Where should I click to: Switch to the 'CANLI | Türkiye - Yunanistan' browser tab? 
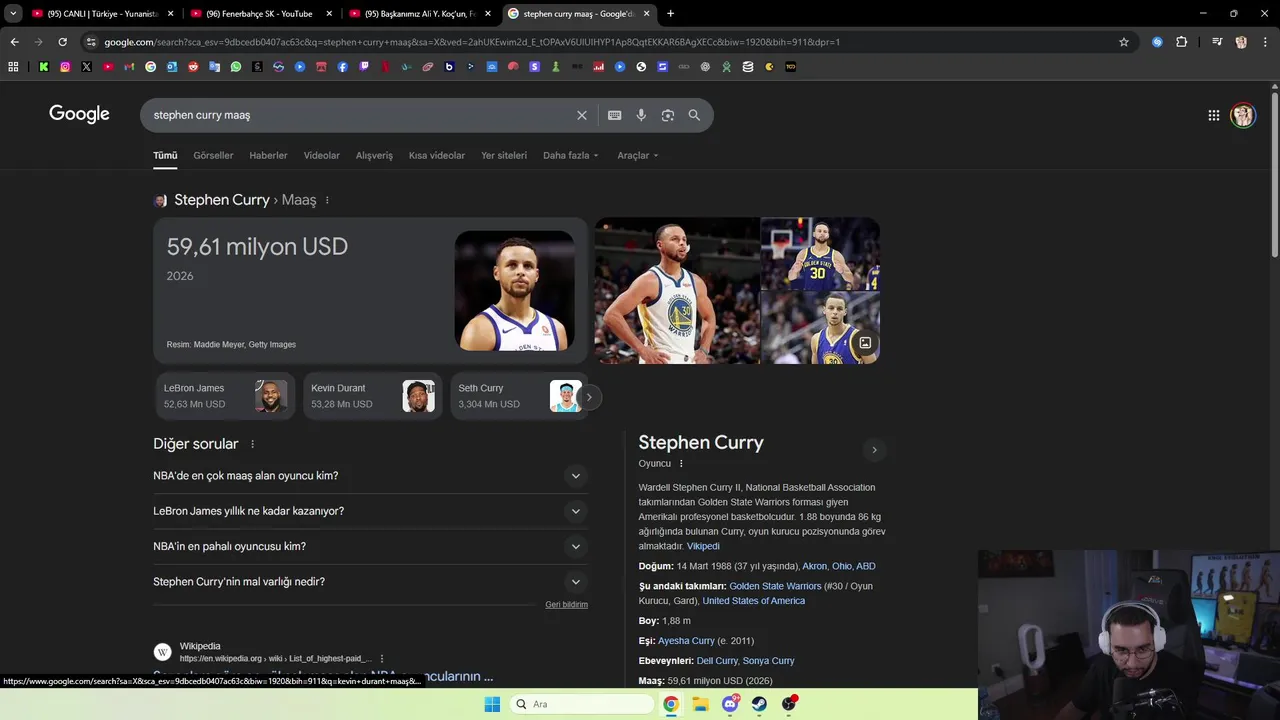(102, 14)
